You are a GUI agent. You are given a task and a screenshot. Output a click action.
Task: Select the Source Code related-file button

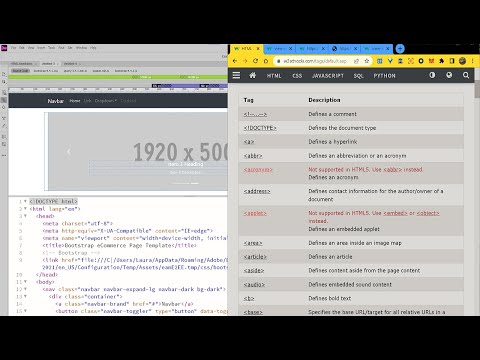(21, 71)
